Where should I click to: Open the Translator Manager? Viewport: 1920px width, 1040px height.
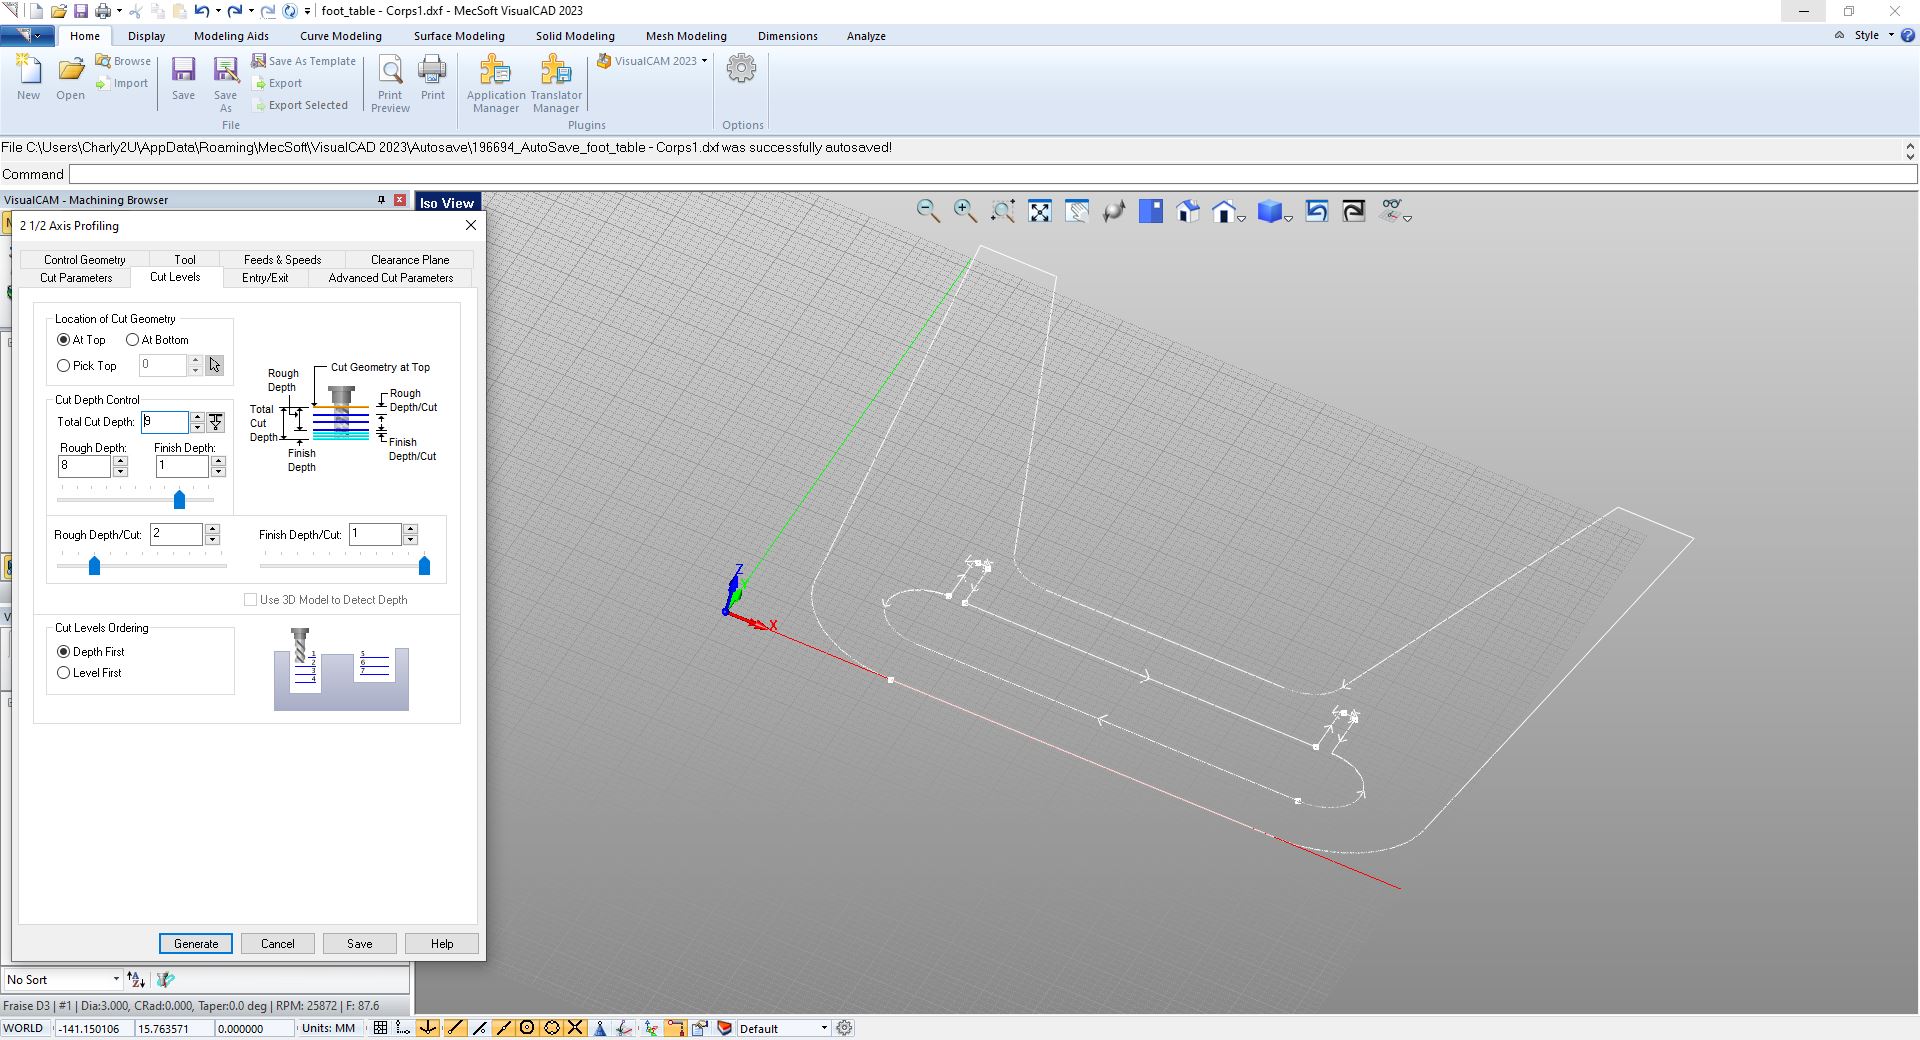[x=555, y=84]
